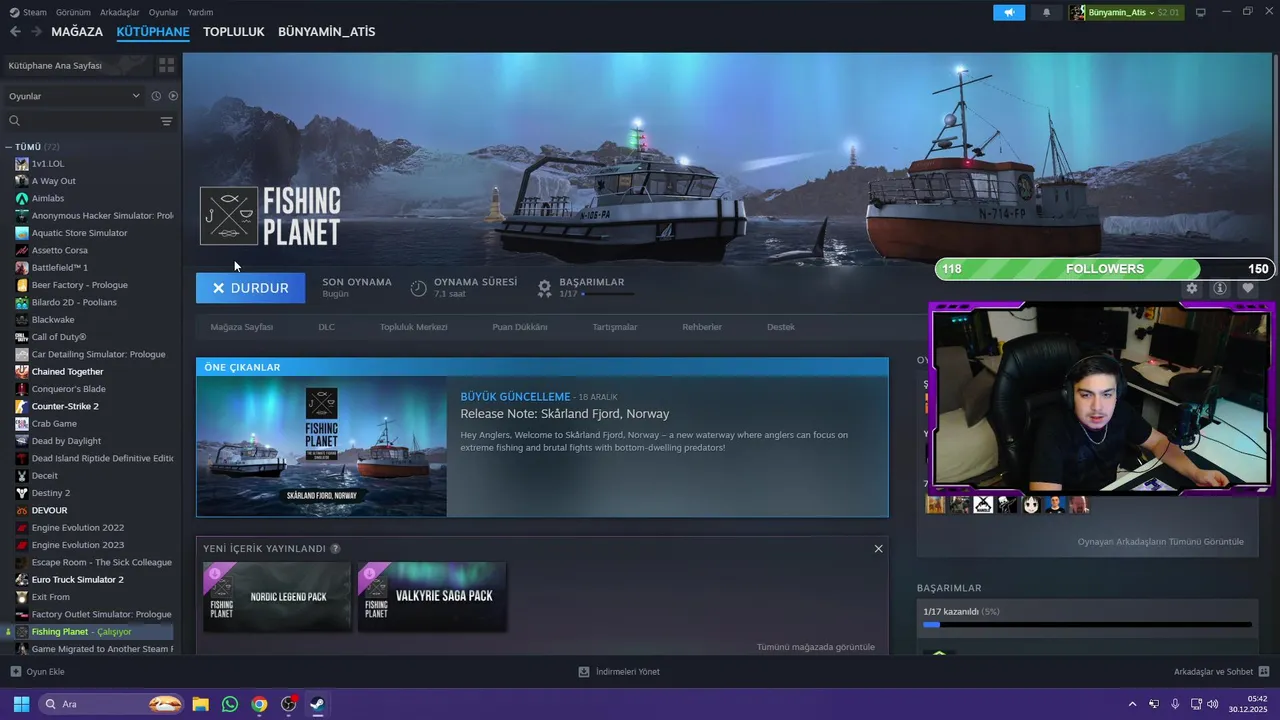This screenshot has height=720, width=1280.
Task: Open Google Chrome from taskbar
Action: 259,704
